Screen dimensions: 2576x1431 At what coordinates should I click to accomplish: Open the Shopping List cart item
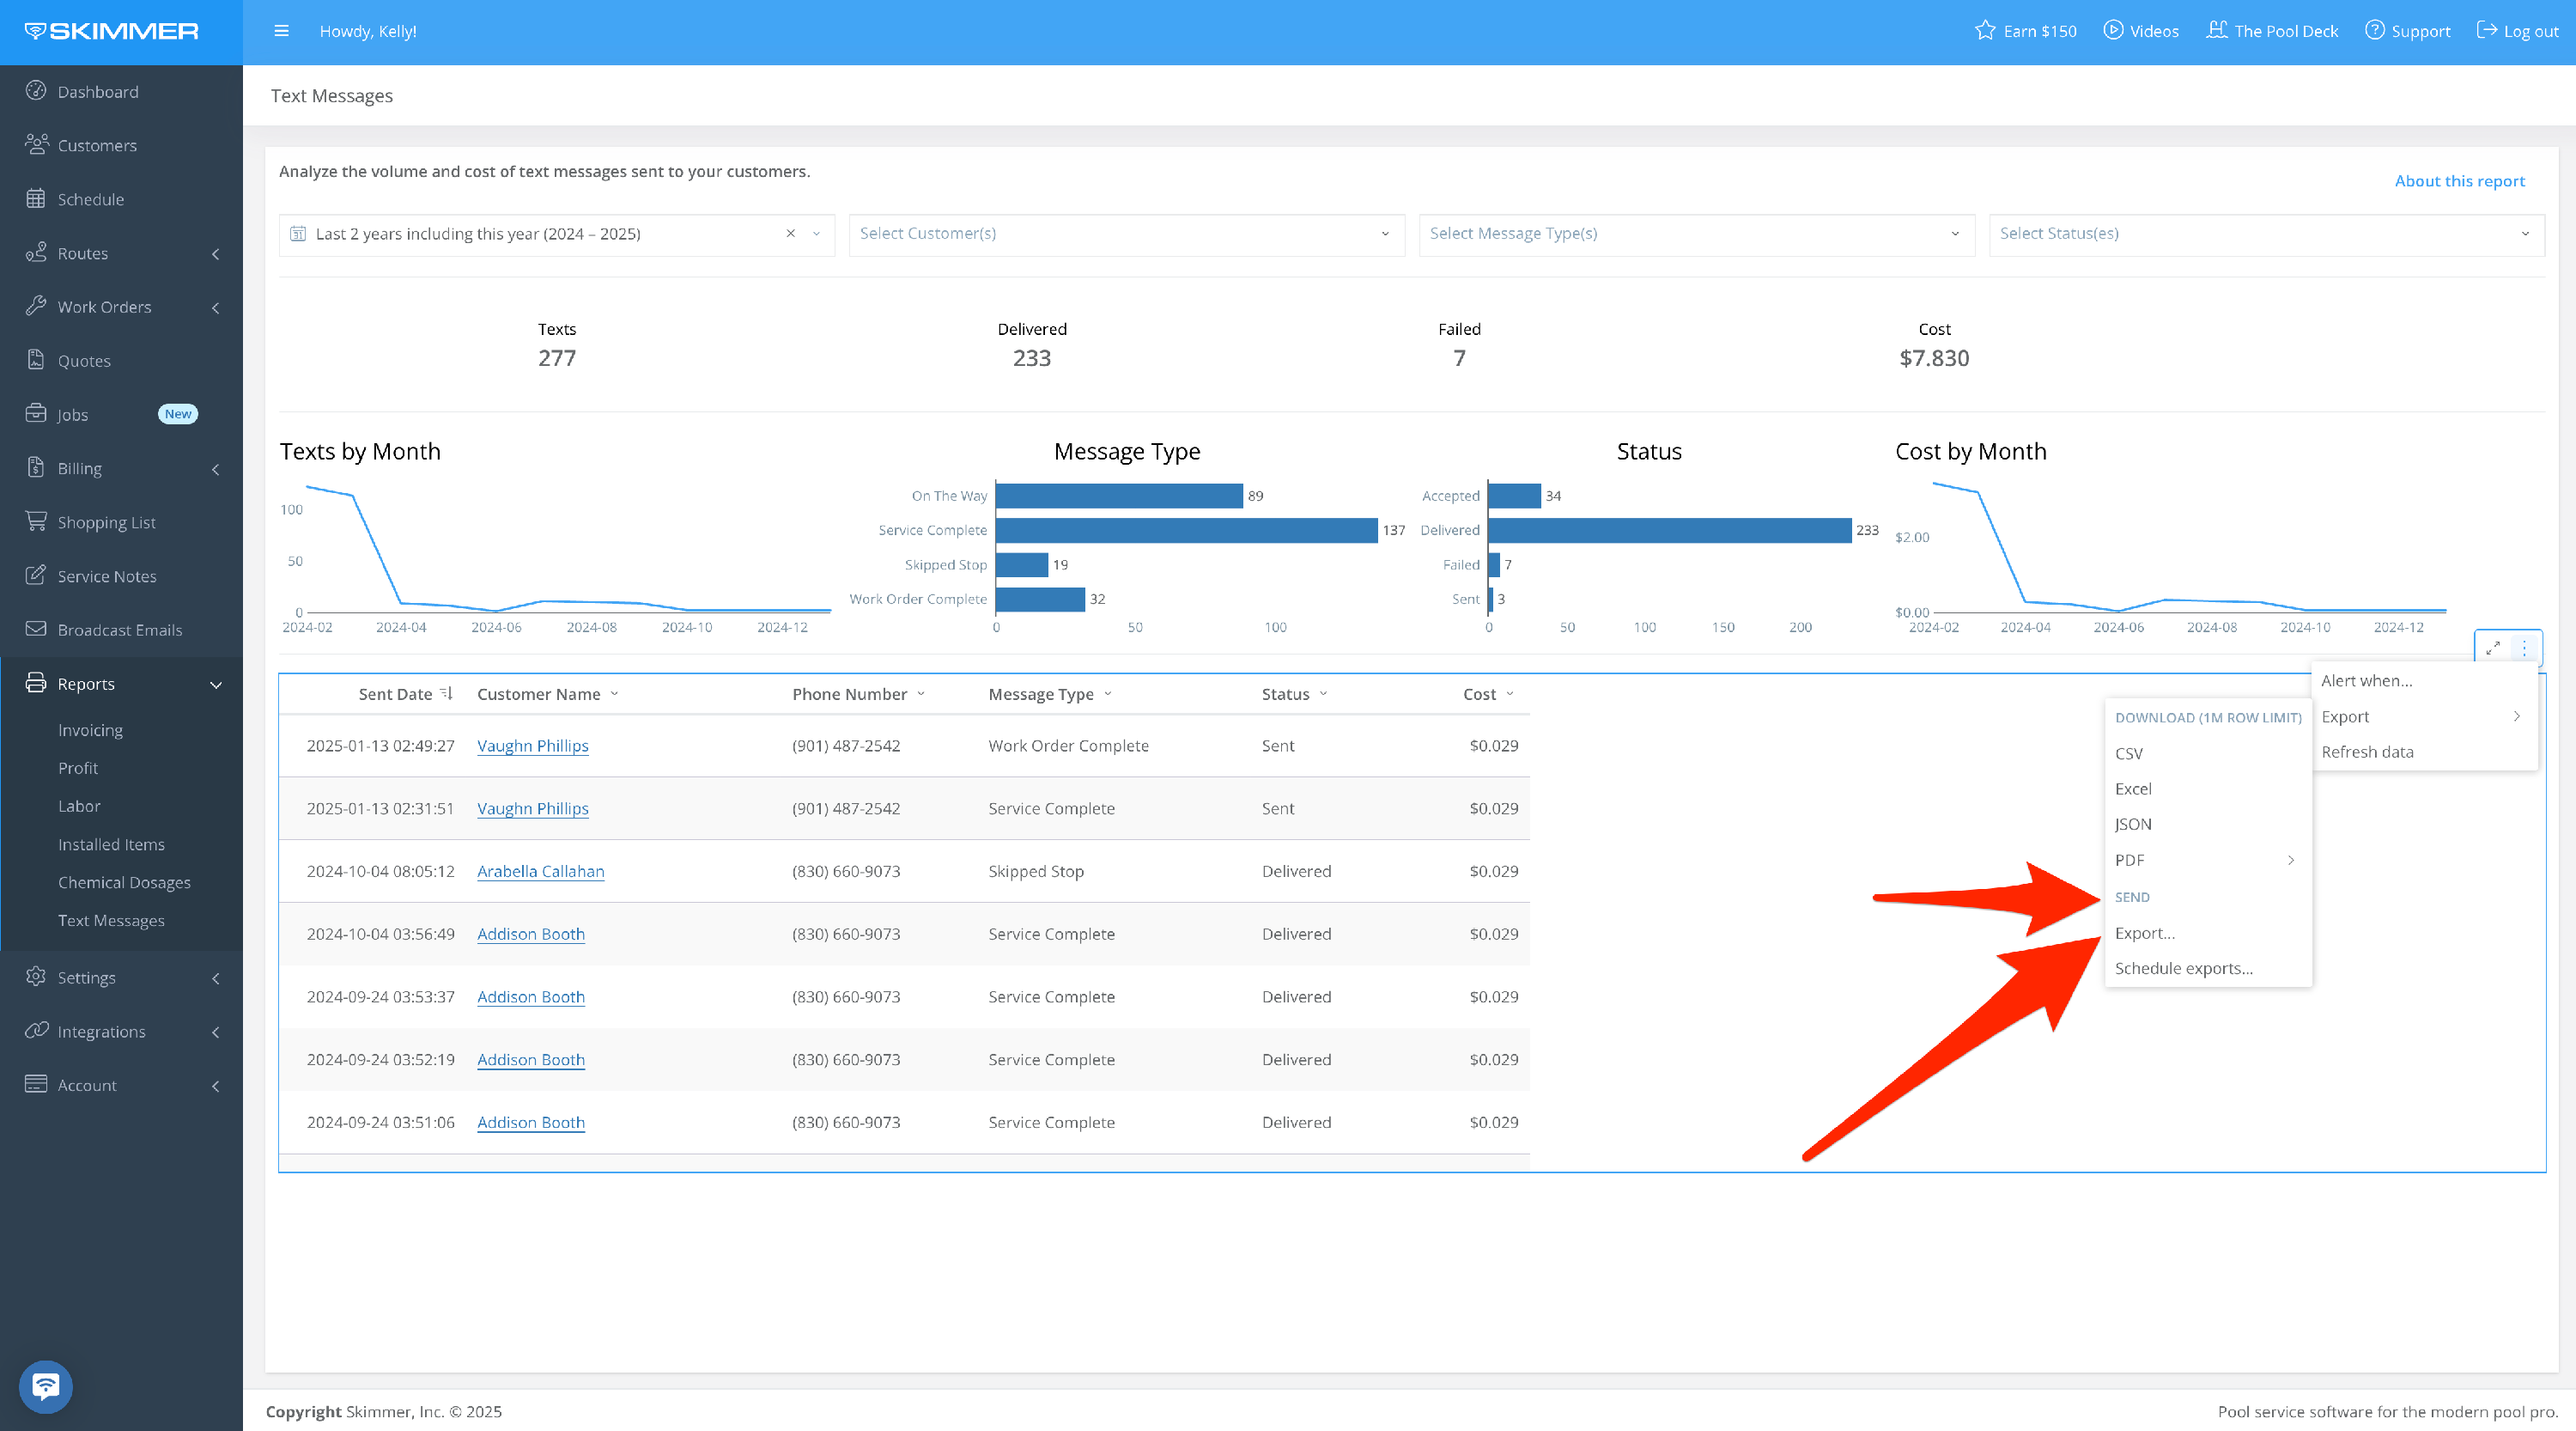tap(106, 522)
